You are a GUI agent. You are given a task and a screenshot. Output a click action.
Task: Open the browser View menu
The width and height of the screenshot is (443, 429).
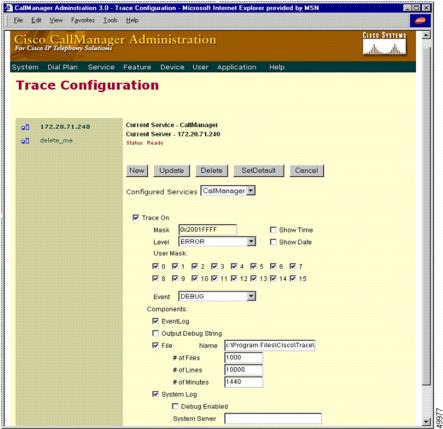(56, 21)
